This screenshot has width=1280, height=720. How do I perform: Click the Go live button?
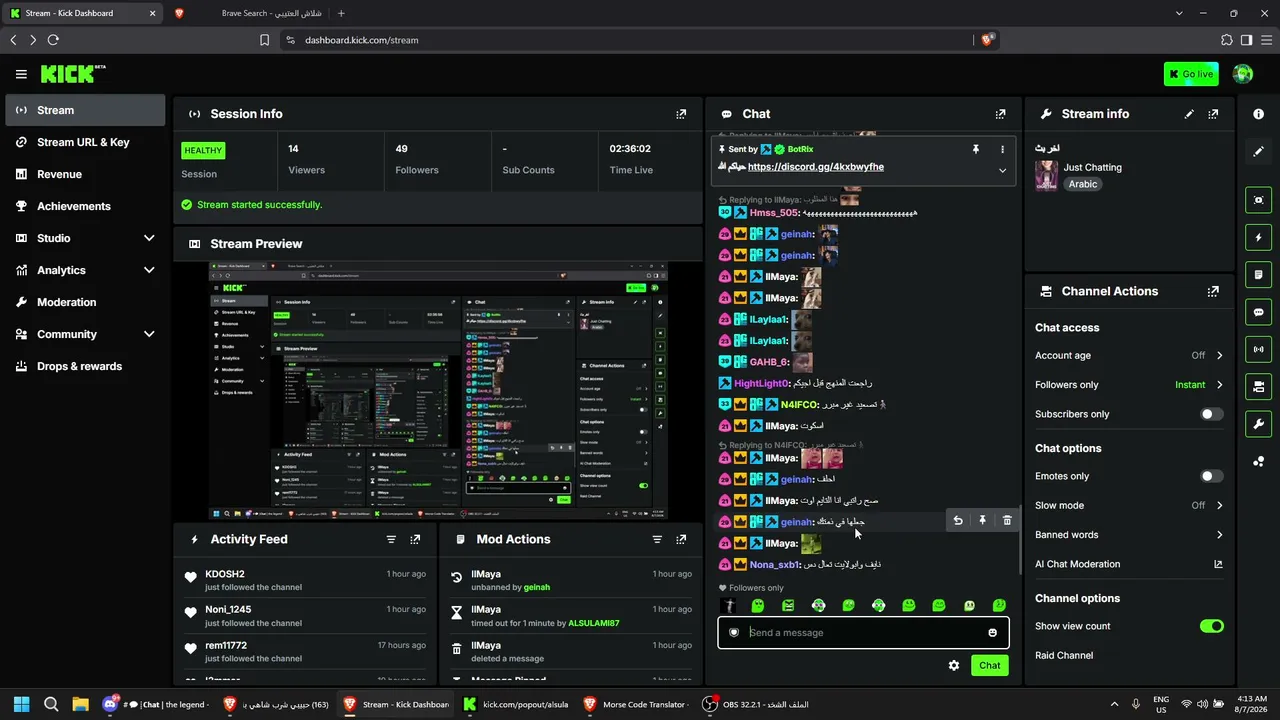tap(1191, 74)
